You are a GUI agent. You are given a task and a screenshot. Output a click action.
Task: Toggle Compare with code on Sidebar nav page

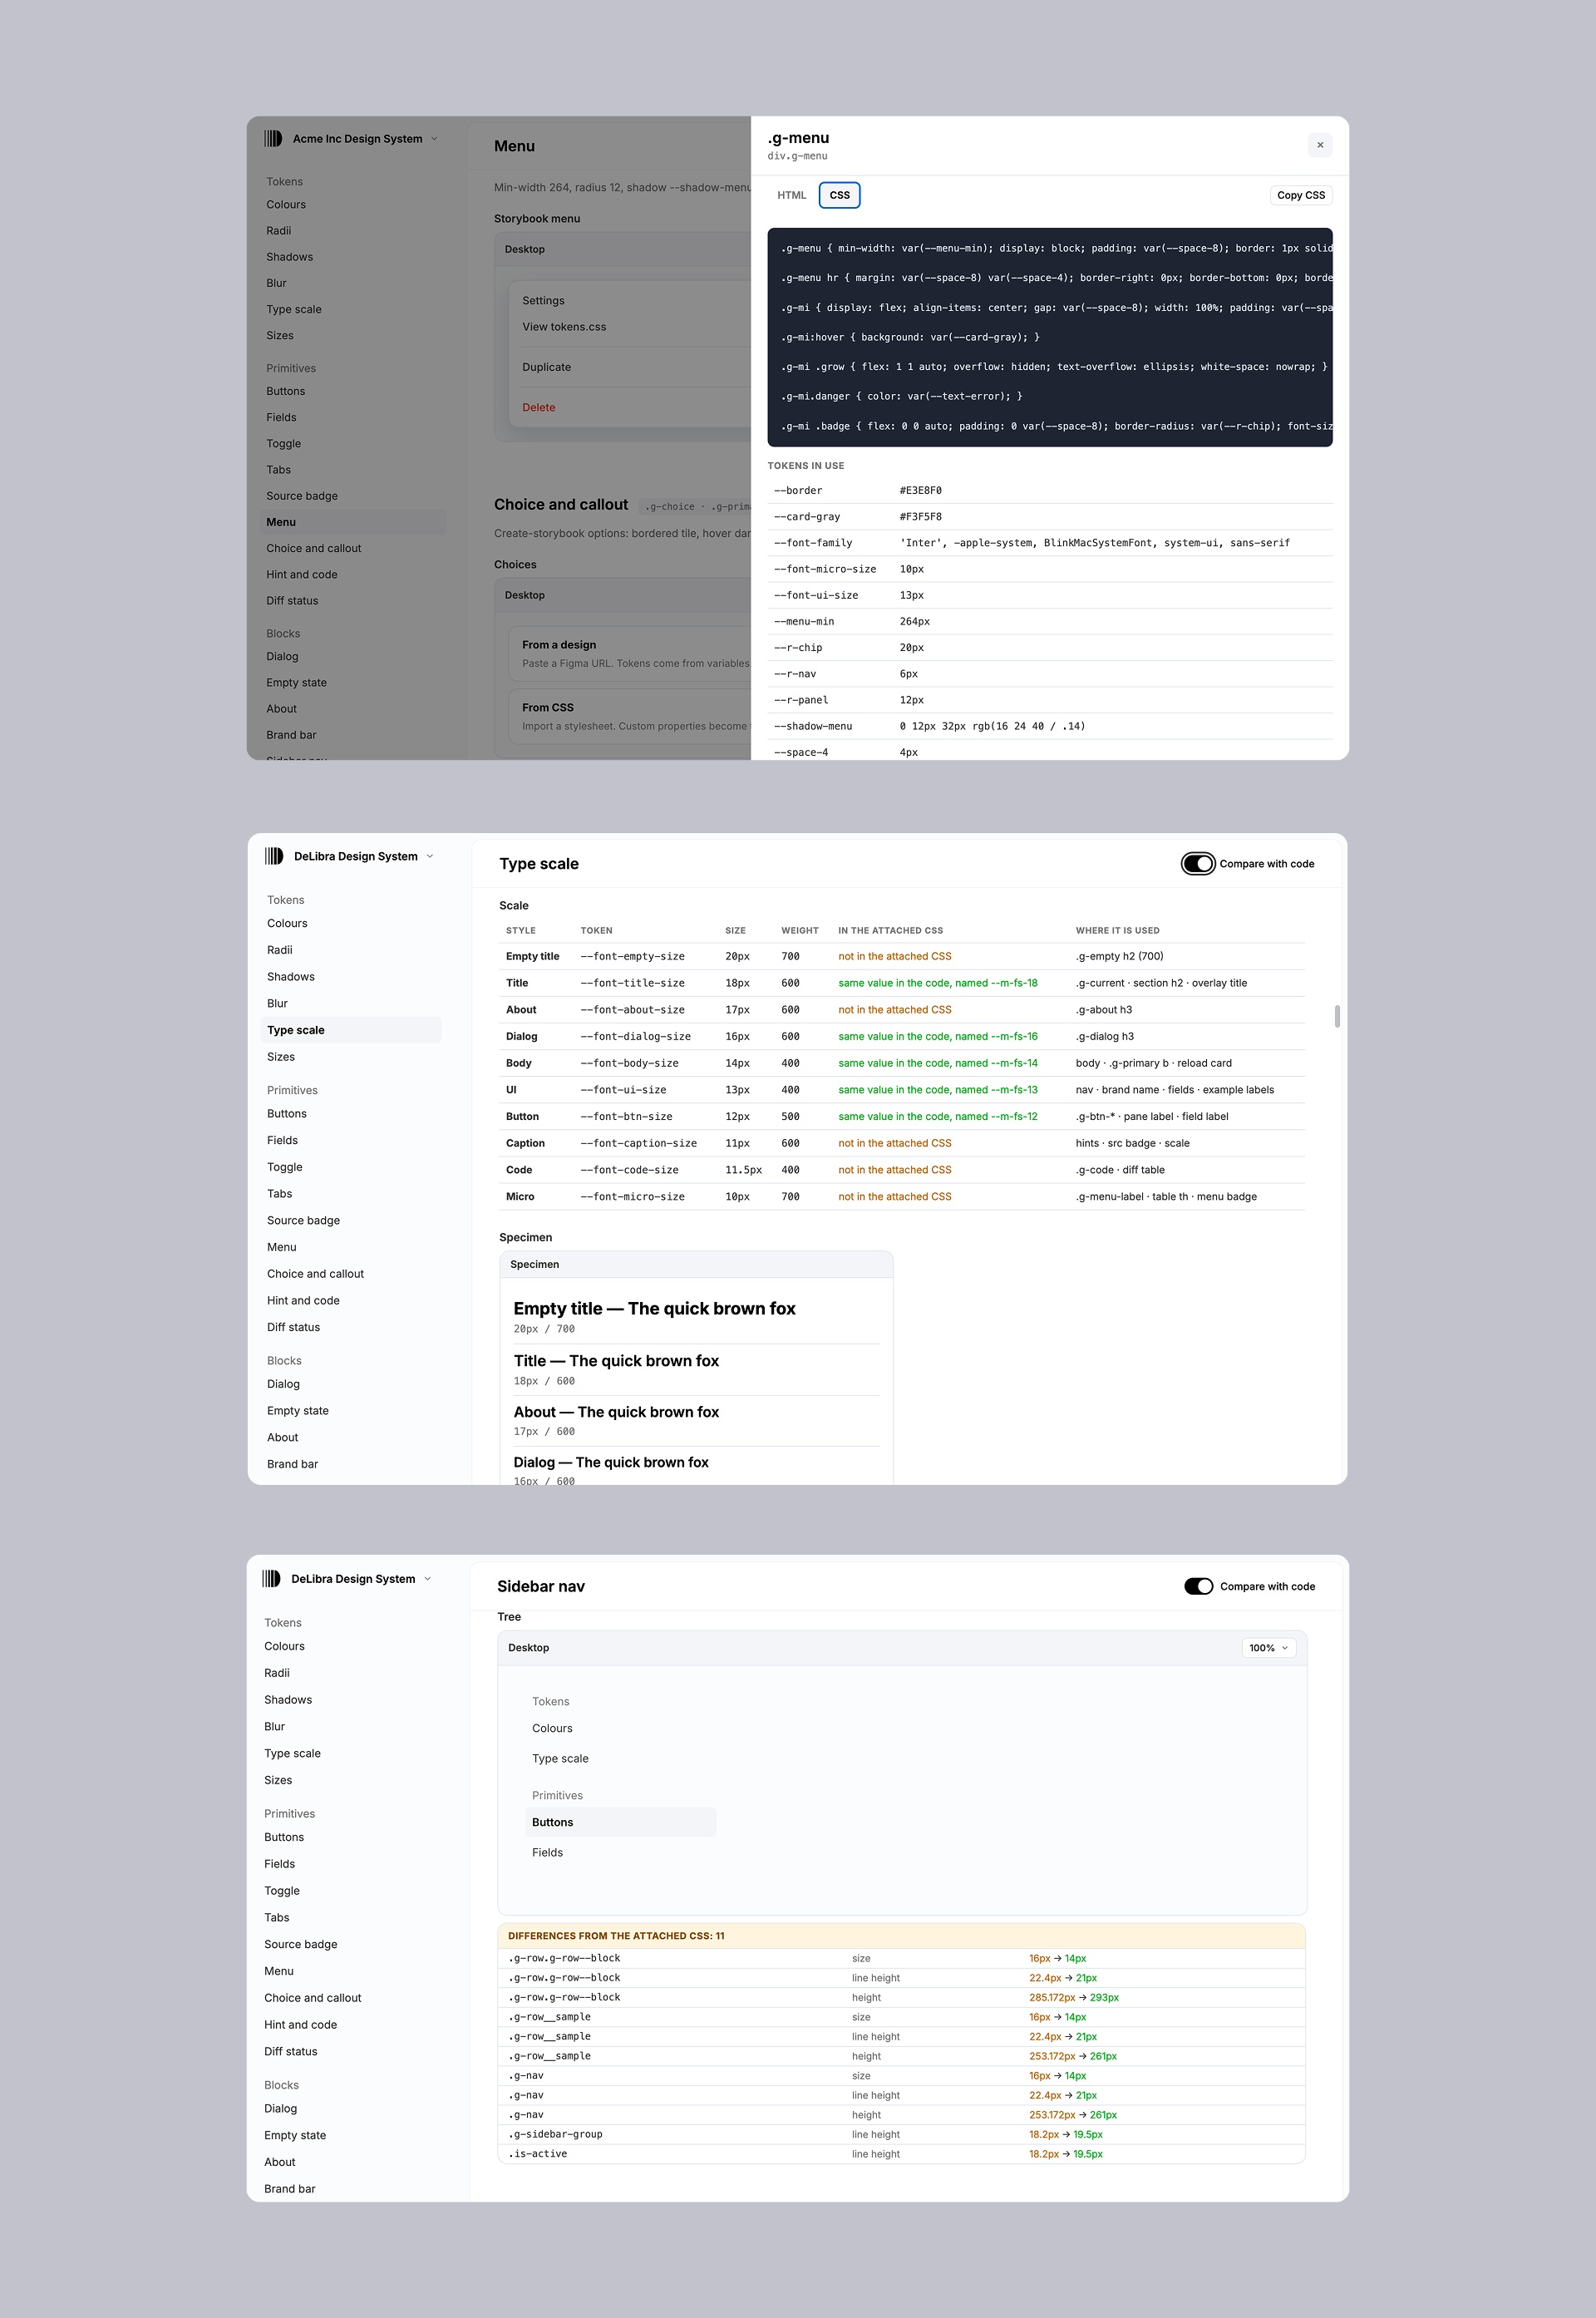click(1198, 1586)
